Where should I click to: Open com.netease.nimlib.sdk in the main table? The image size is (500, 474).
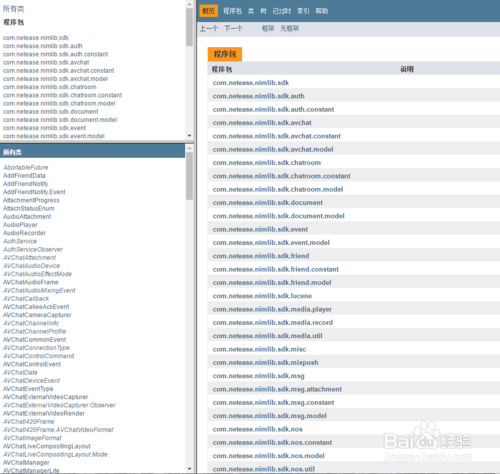[251, 83]
